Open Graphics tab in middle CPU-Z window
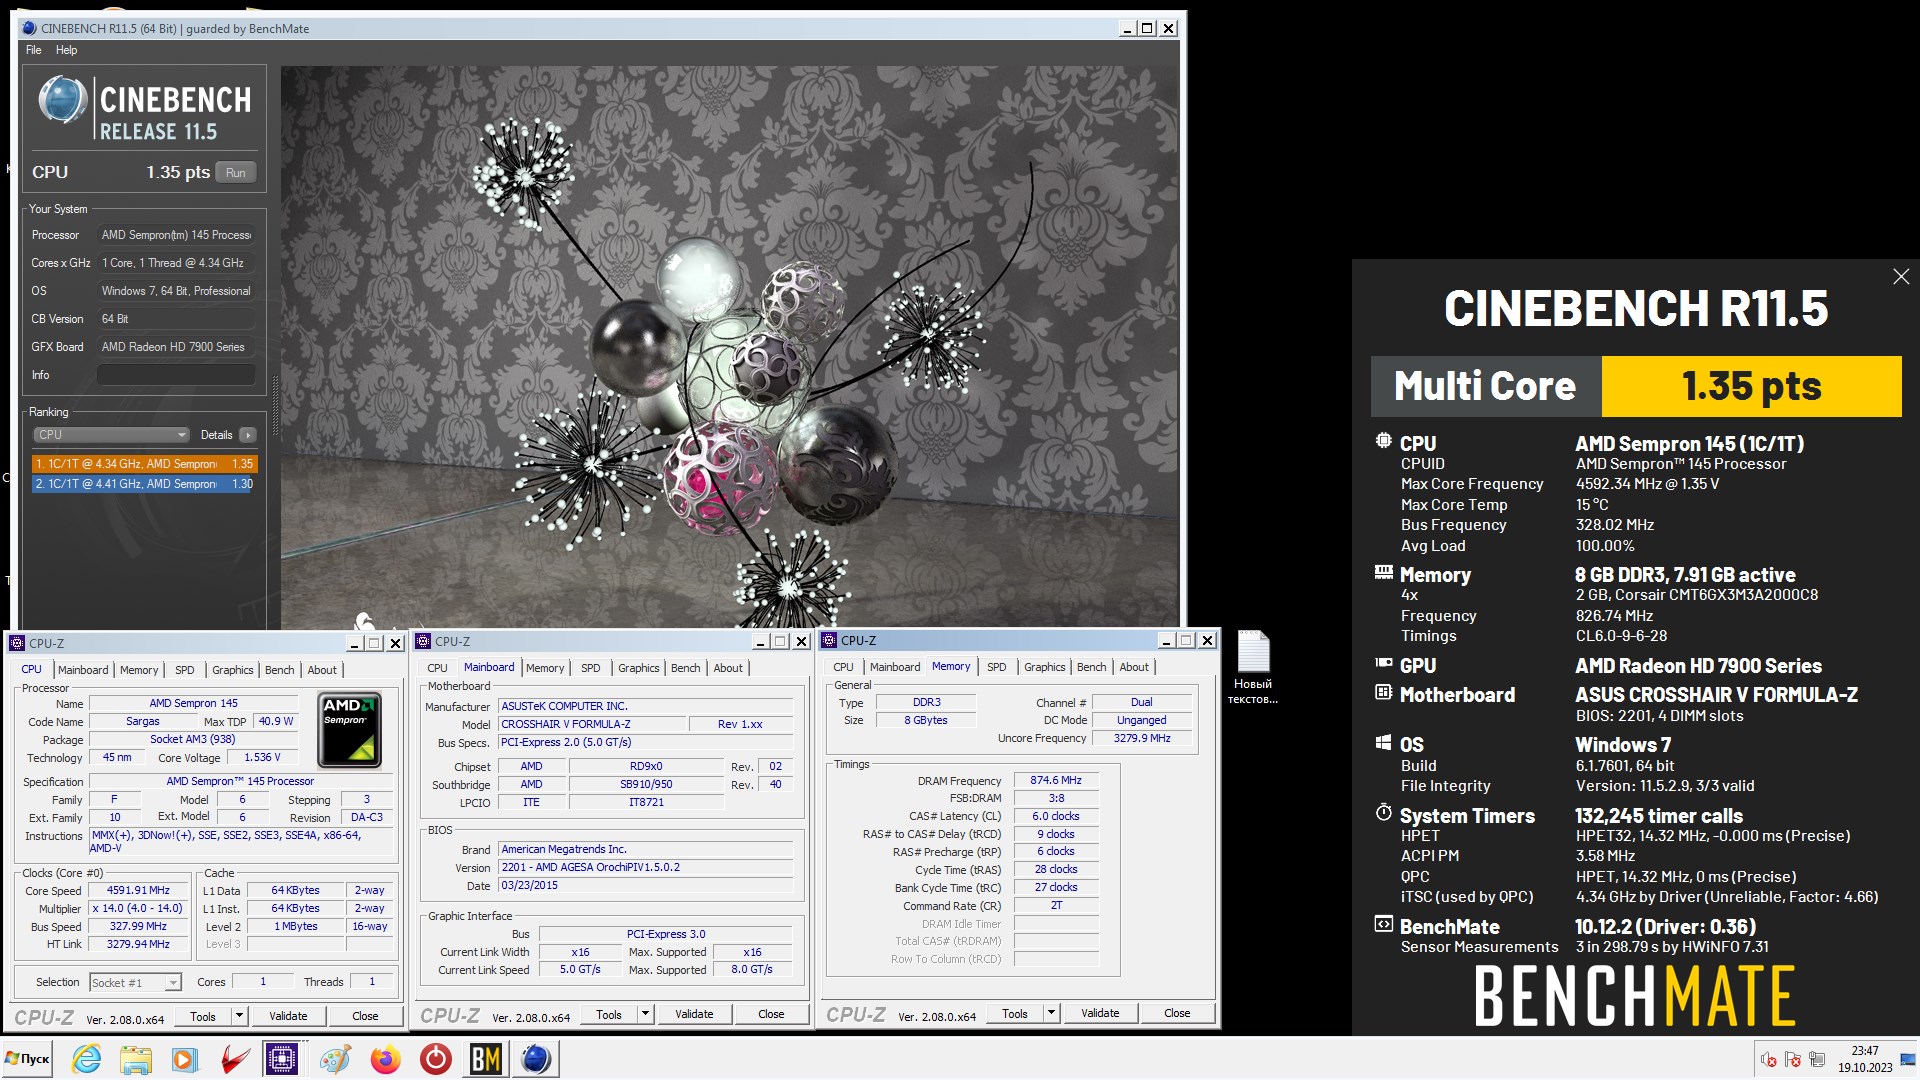This screenshot has width=1920, height=1080. coord(638,668)
